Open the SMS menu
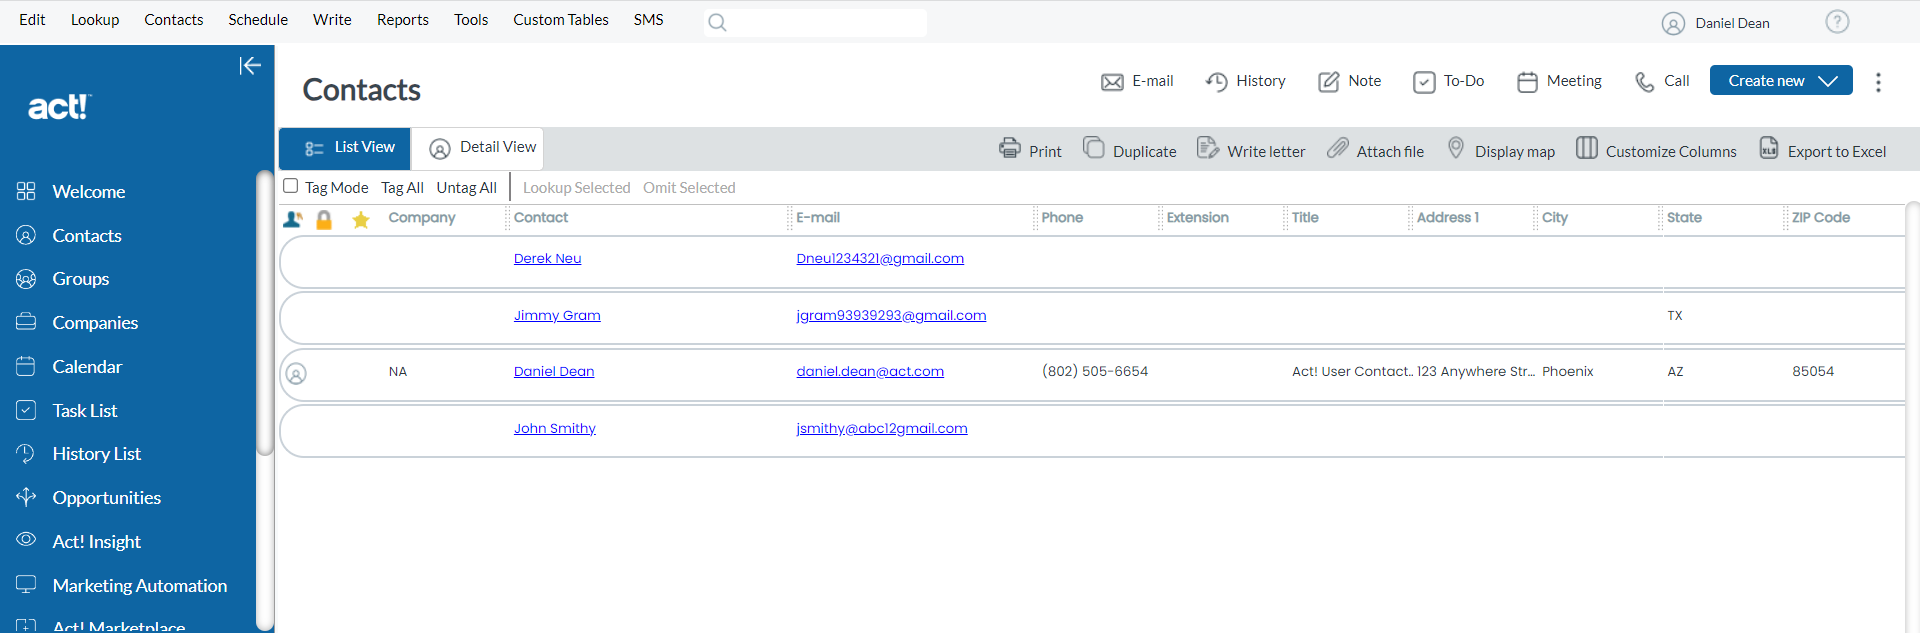1920x633 pixels. [x=648, y=20]
